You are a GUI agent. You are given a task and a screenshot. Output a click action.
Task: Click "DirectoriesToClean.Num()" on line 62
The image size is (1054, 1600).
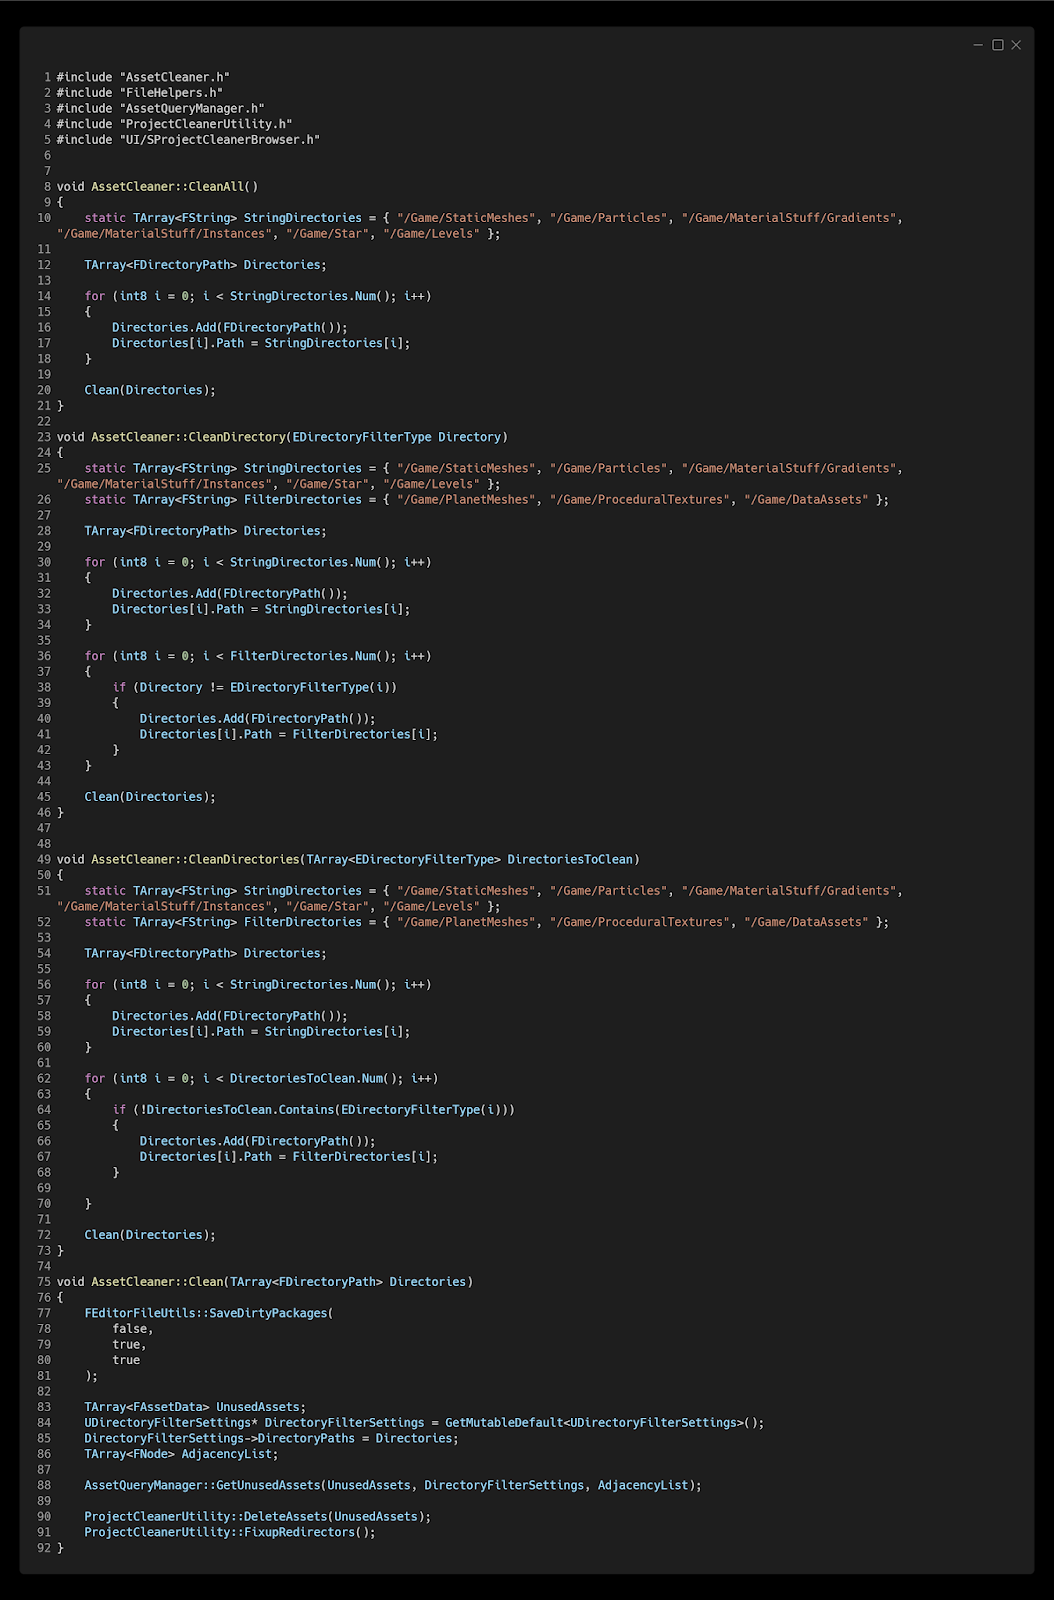pyautogui.click(x=314, y=1078)
